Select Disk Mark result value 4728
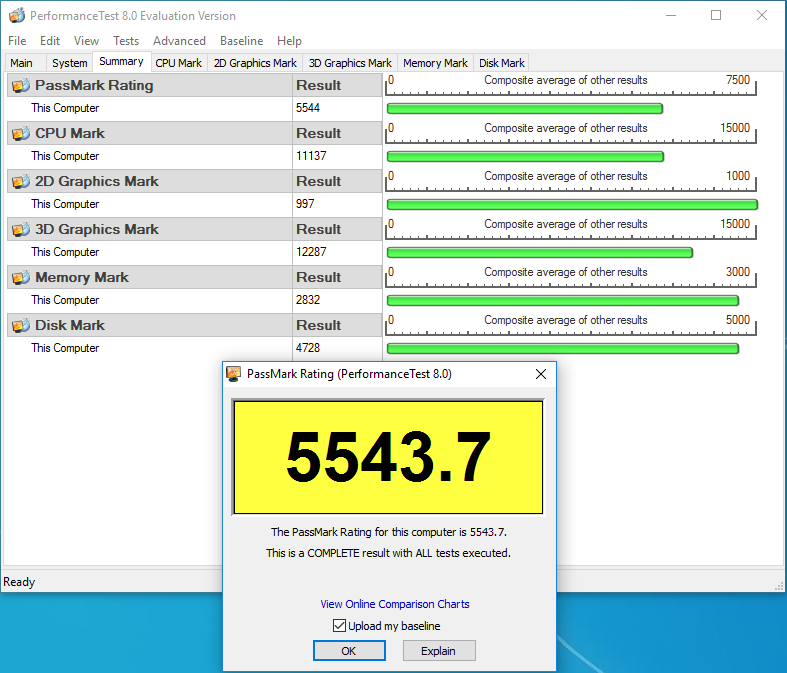Image resolution: width=787 pixels, height=673 pixels. coord(308,348)
